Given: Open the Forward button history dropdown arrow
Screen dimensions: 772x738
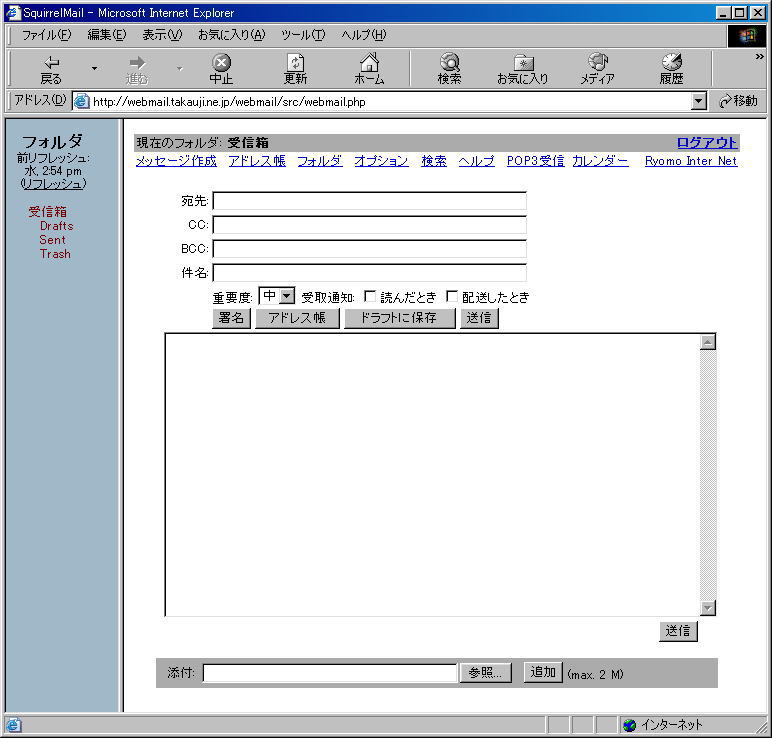Looking at the screenshot, I should 180,68.
